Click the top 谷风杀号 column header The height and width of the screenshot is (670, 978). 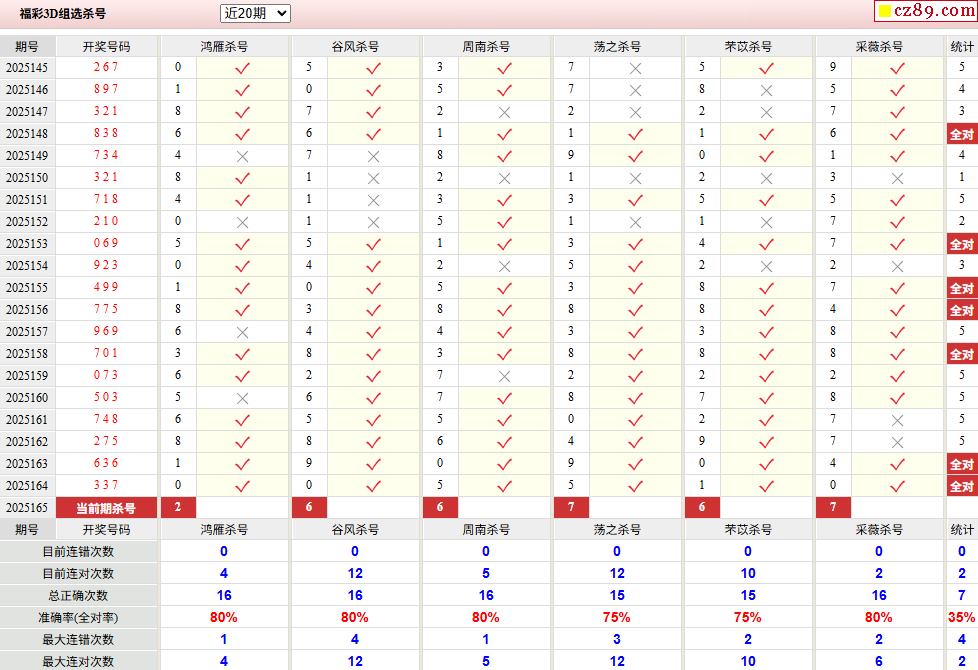pyautogui.click(x=356, y=46)
